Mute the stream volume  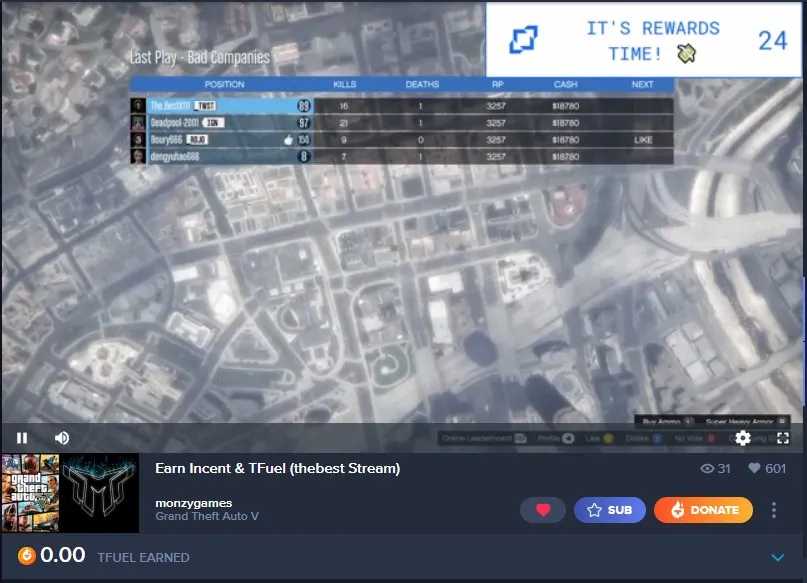[62, 438]
